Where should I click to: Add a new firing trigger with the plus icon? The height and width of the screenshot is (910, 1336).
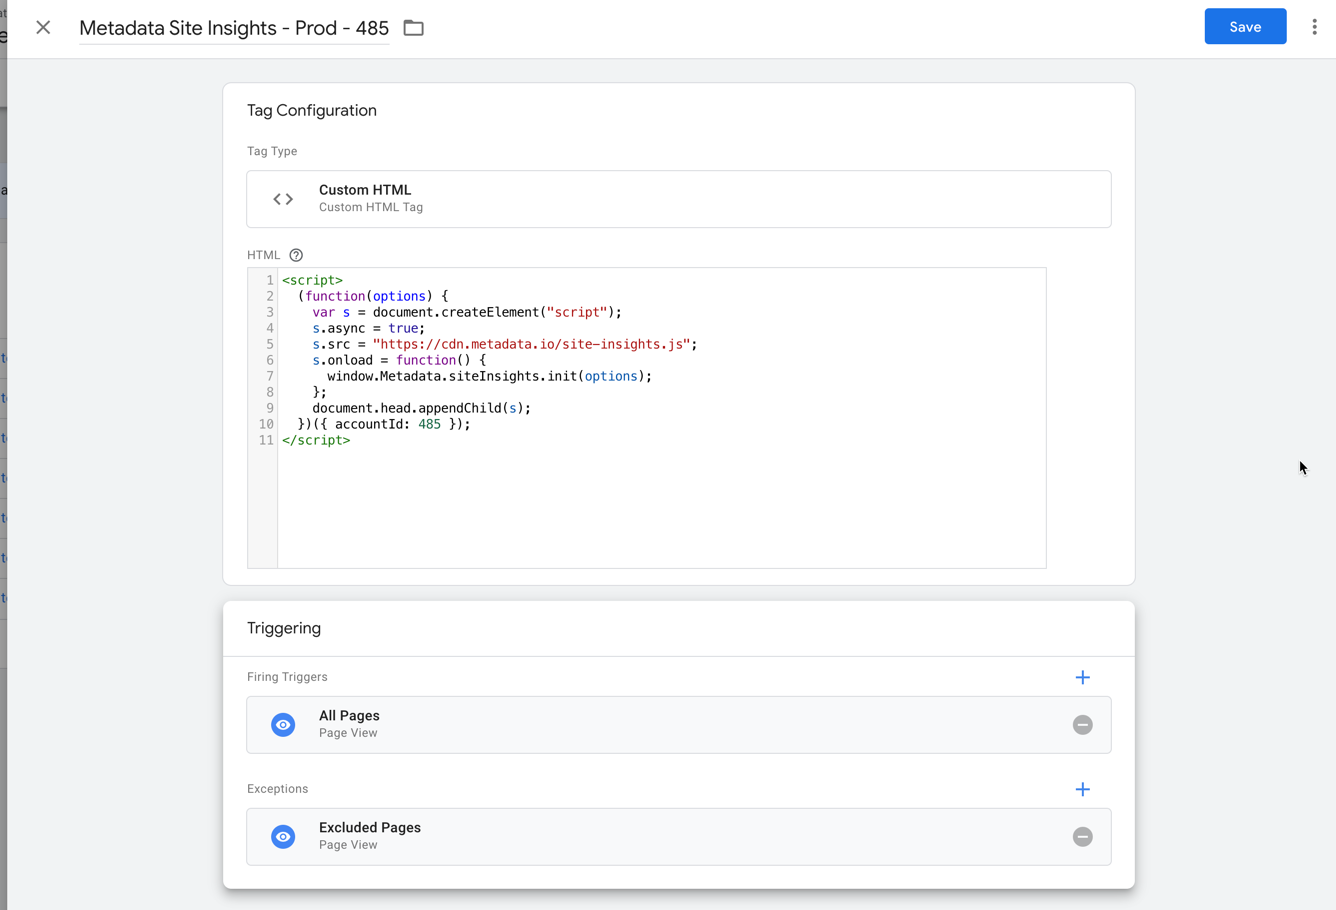click(x=1082, y=677)
